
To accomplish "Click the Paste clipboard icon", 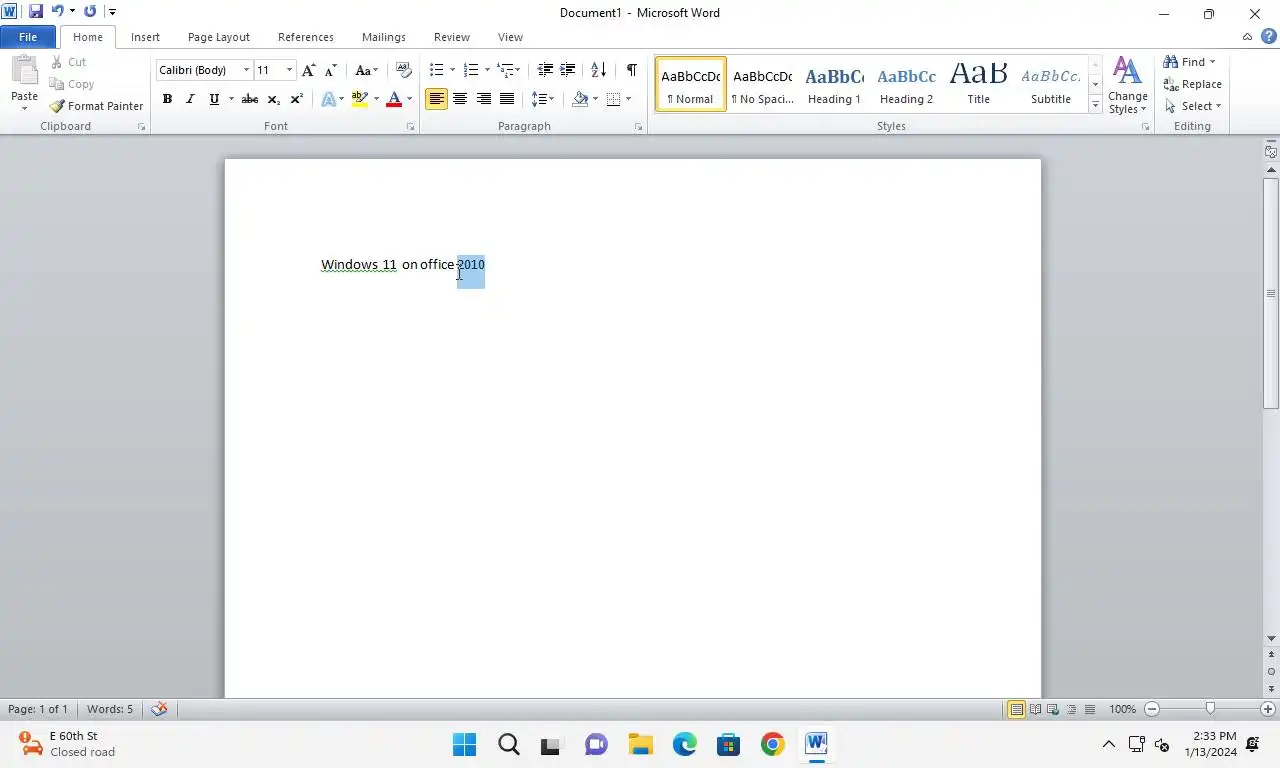I will (x=24, y=72).
